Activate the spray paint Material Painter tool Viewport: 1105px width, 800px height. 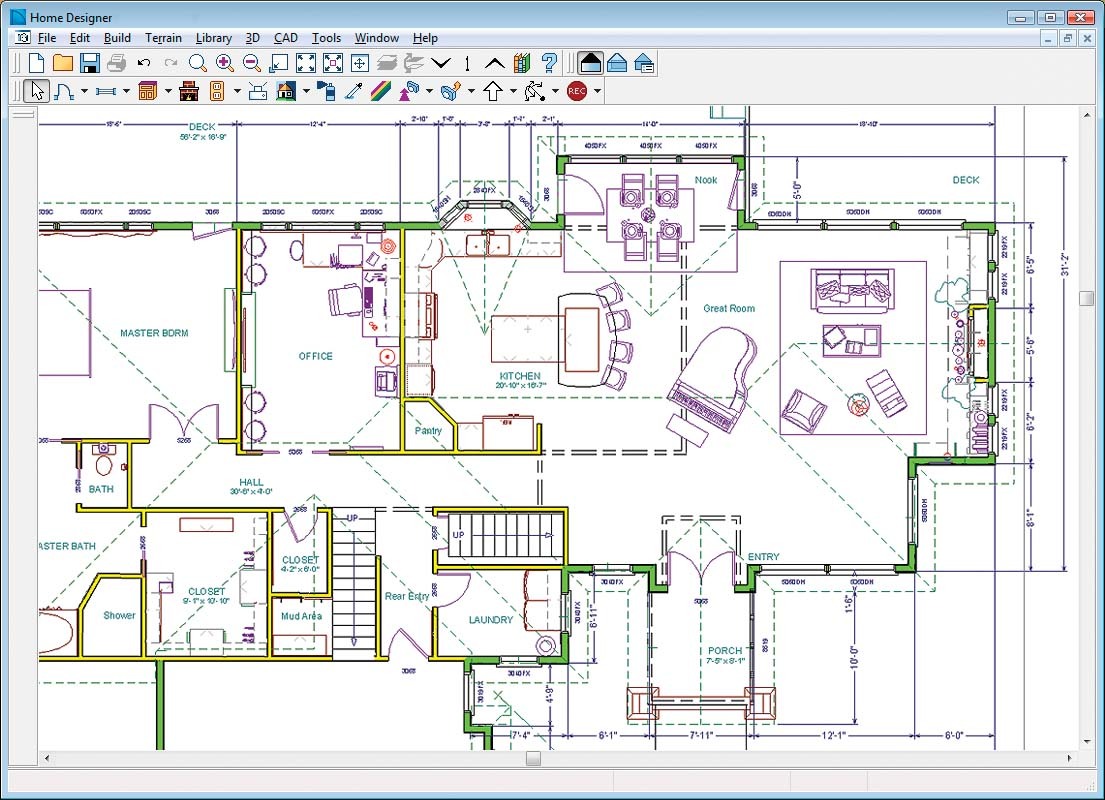click(324, 91)
